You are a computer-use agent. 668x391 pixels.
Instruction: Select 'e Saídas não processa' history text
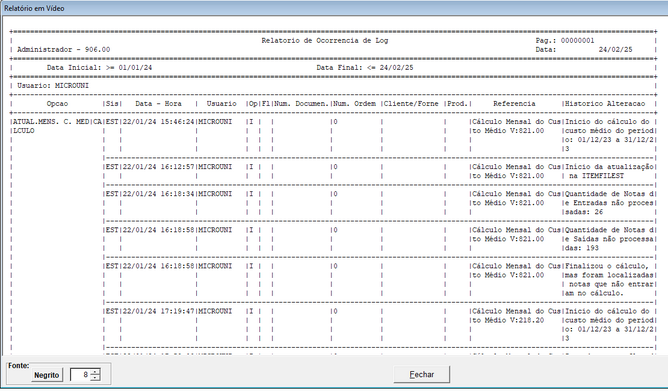click(x=609, y=239)
